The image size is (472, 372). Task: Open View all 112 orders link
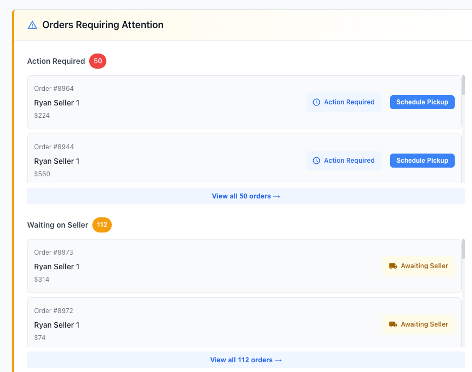coord(246,360)
